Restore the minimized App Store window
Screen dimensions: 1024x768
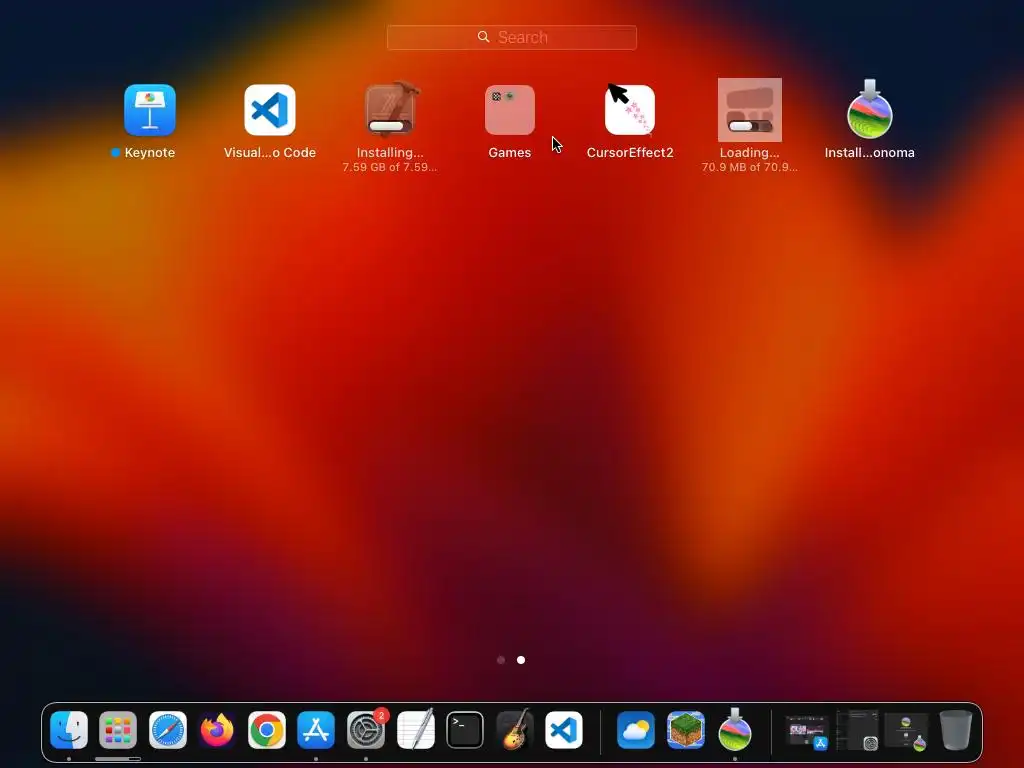click(807, 731)
